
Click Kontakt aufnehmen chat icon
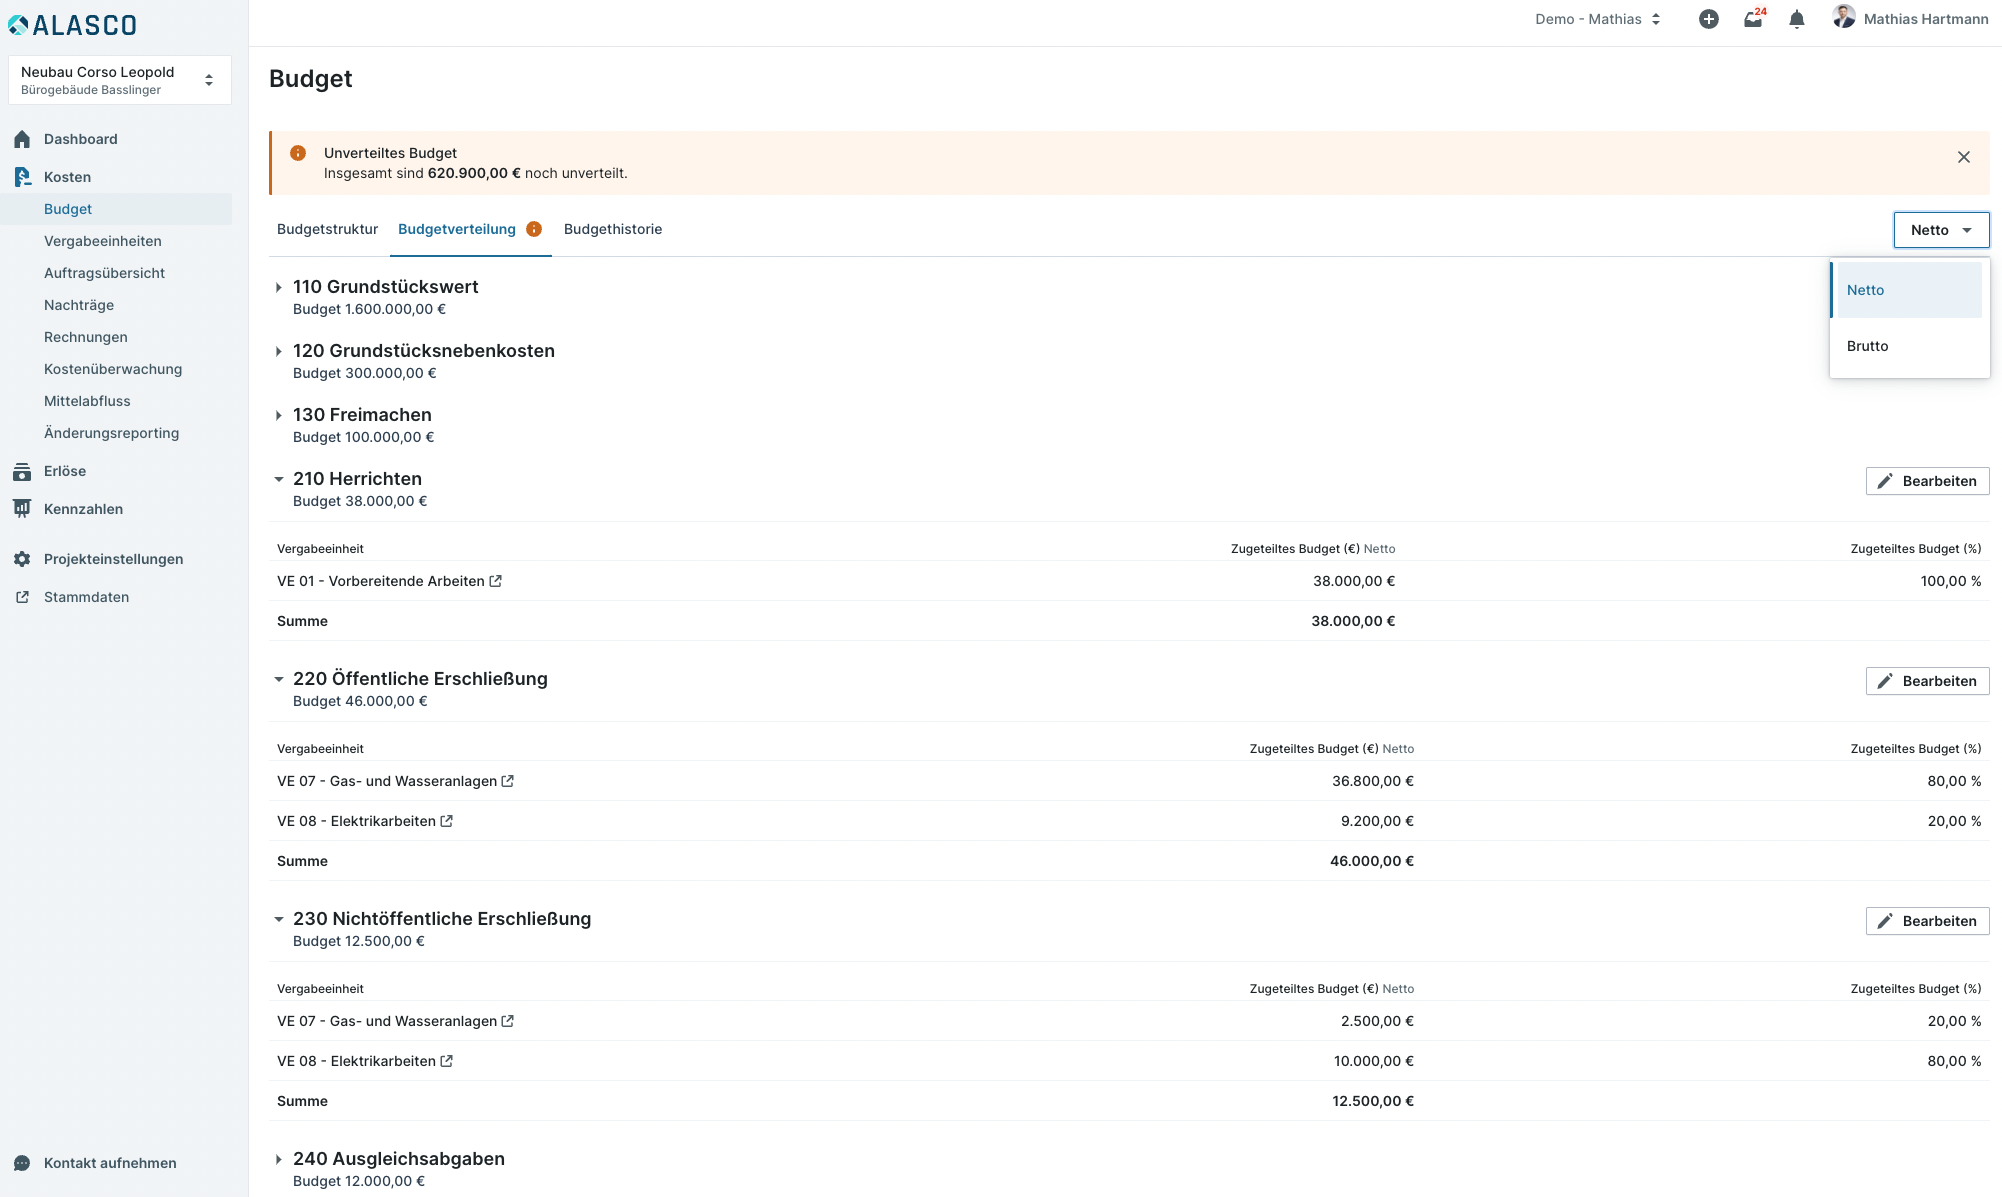point(22,1163)
